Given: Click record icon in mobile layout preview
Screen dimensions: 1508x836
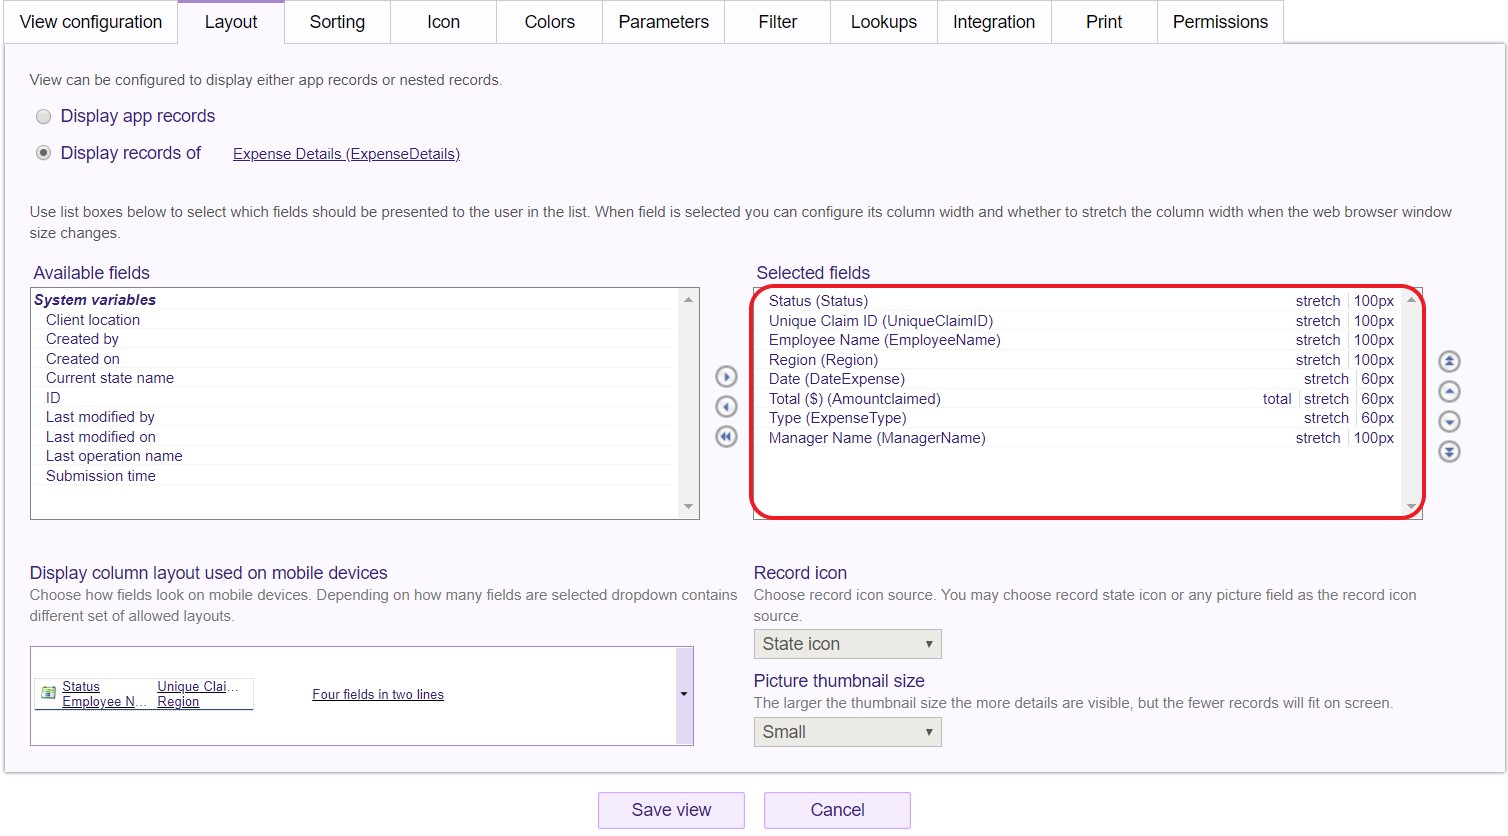Looking at the screenshot, I should click(x=48, y=693).
